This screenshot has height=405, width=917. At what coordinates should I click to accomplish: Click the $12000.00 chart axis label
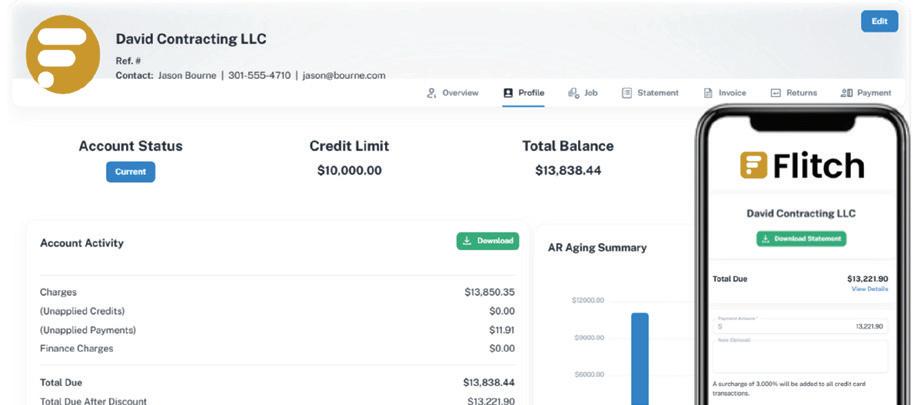[x=588, y=300]
